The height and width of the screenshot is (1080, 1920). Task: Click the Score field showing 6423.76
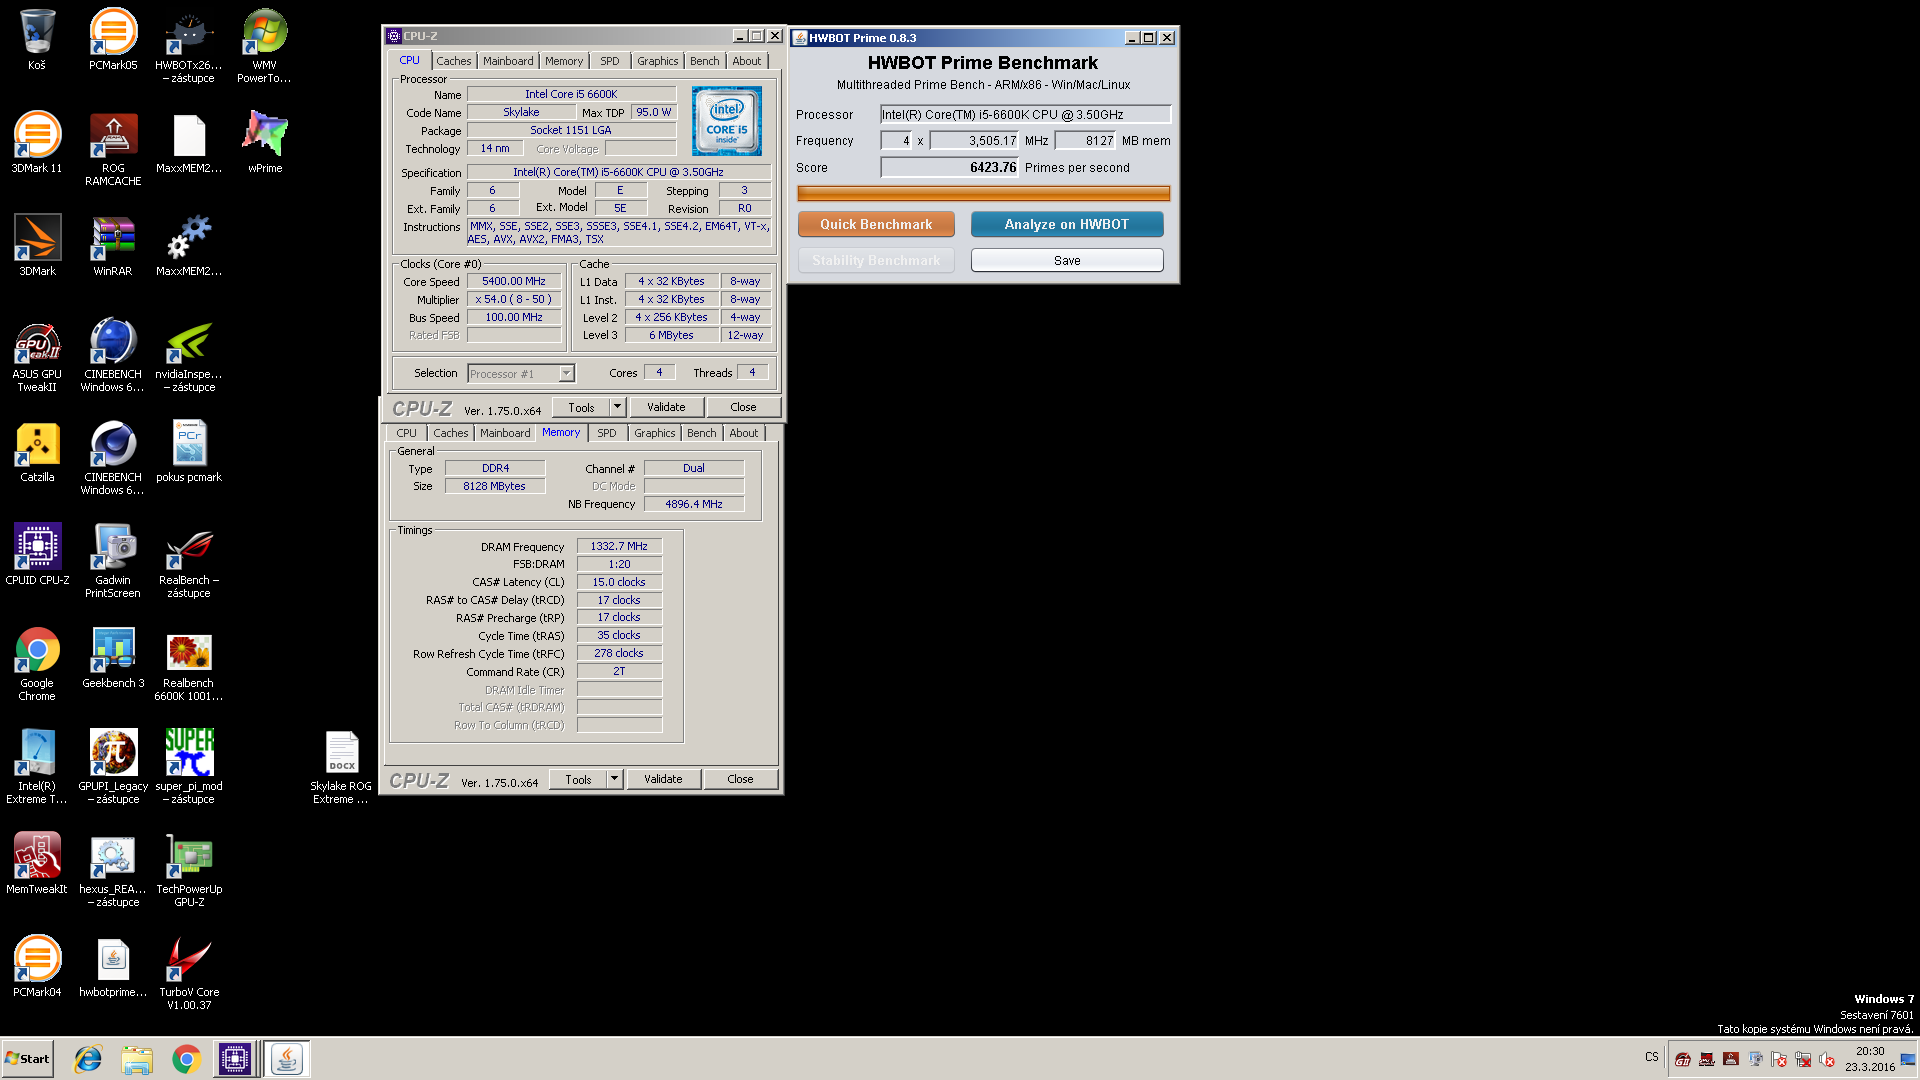pos(949,168)
